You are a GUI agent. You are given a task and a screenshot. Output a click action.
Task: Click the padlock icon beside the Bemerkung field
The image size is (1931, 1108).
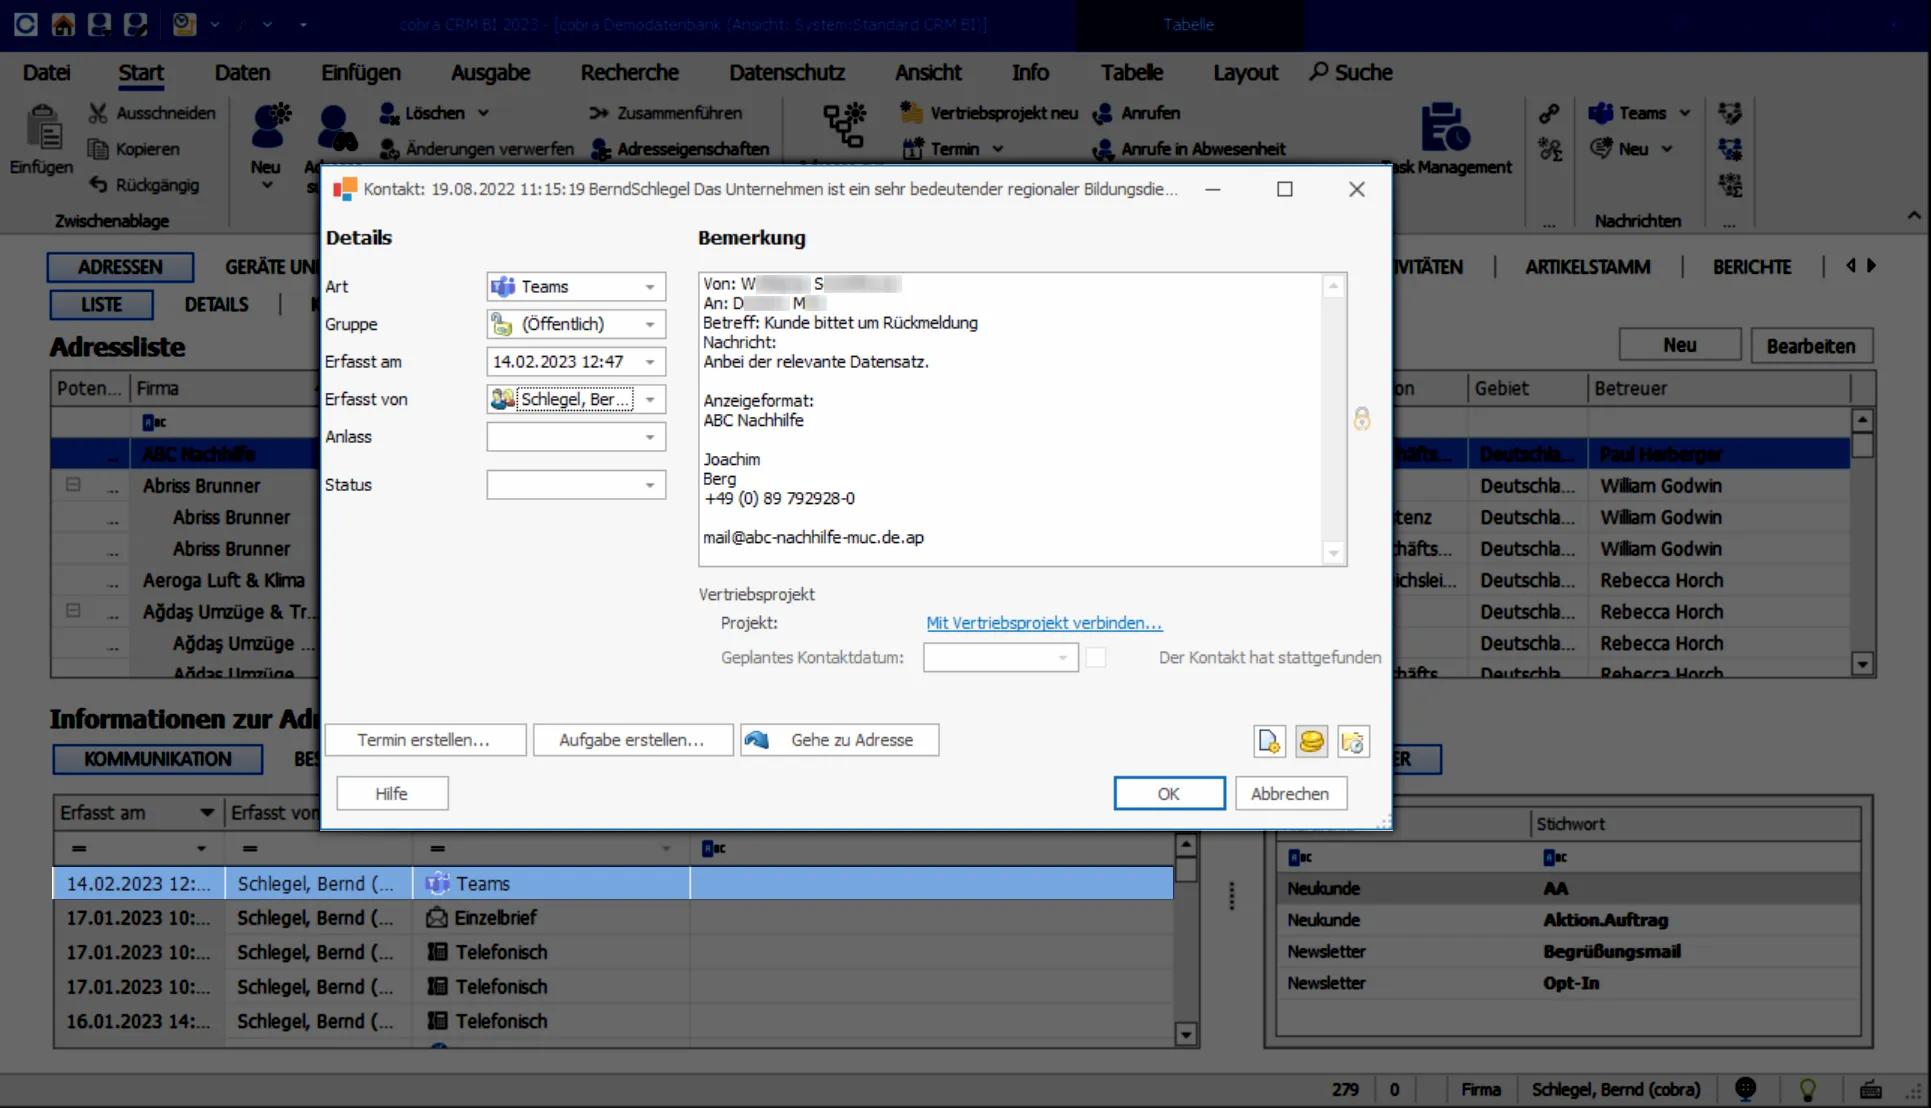[1362, 418]
